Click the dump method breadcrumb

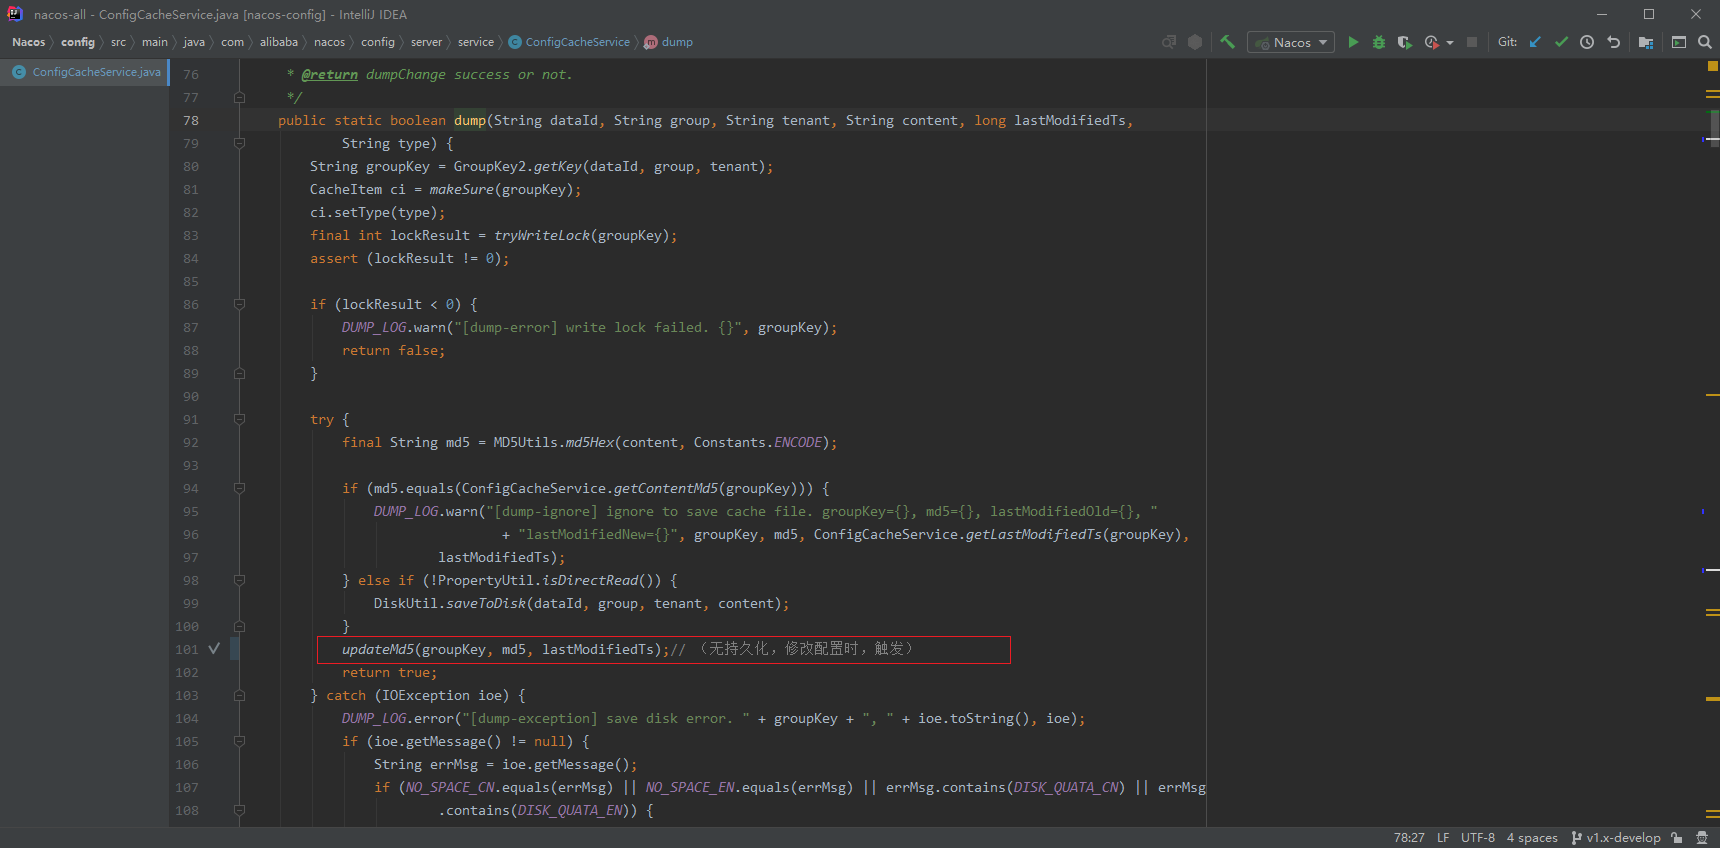click(x=668, y=42)
